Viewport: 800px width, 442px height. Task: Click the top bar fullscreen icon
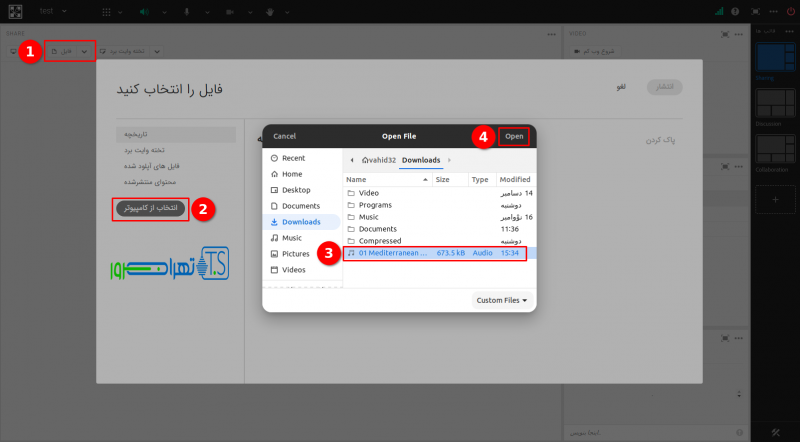point(755,11)
